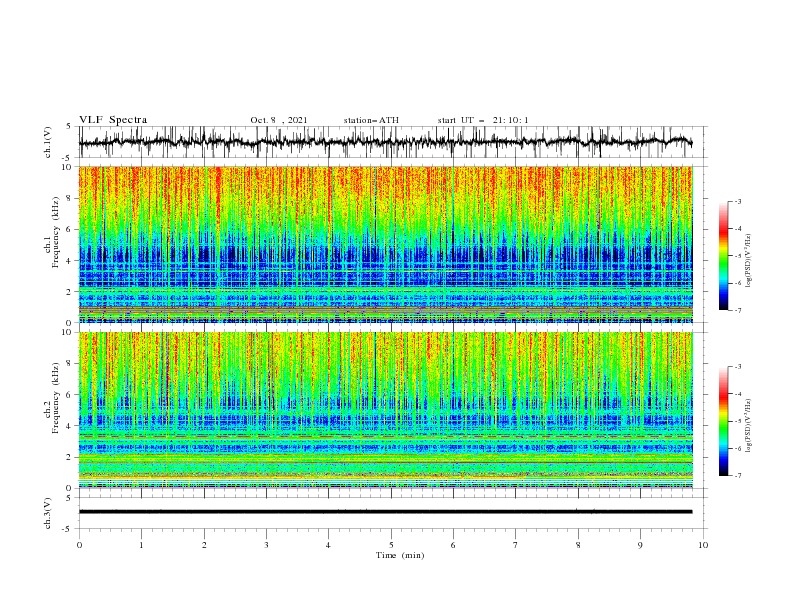This screenshot has width=792, height=612.
Task: Click the "start UT = 21:10:1" text
Action: coord(483,120)
